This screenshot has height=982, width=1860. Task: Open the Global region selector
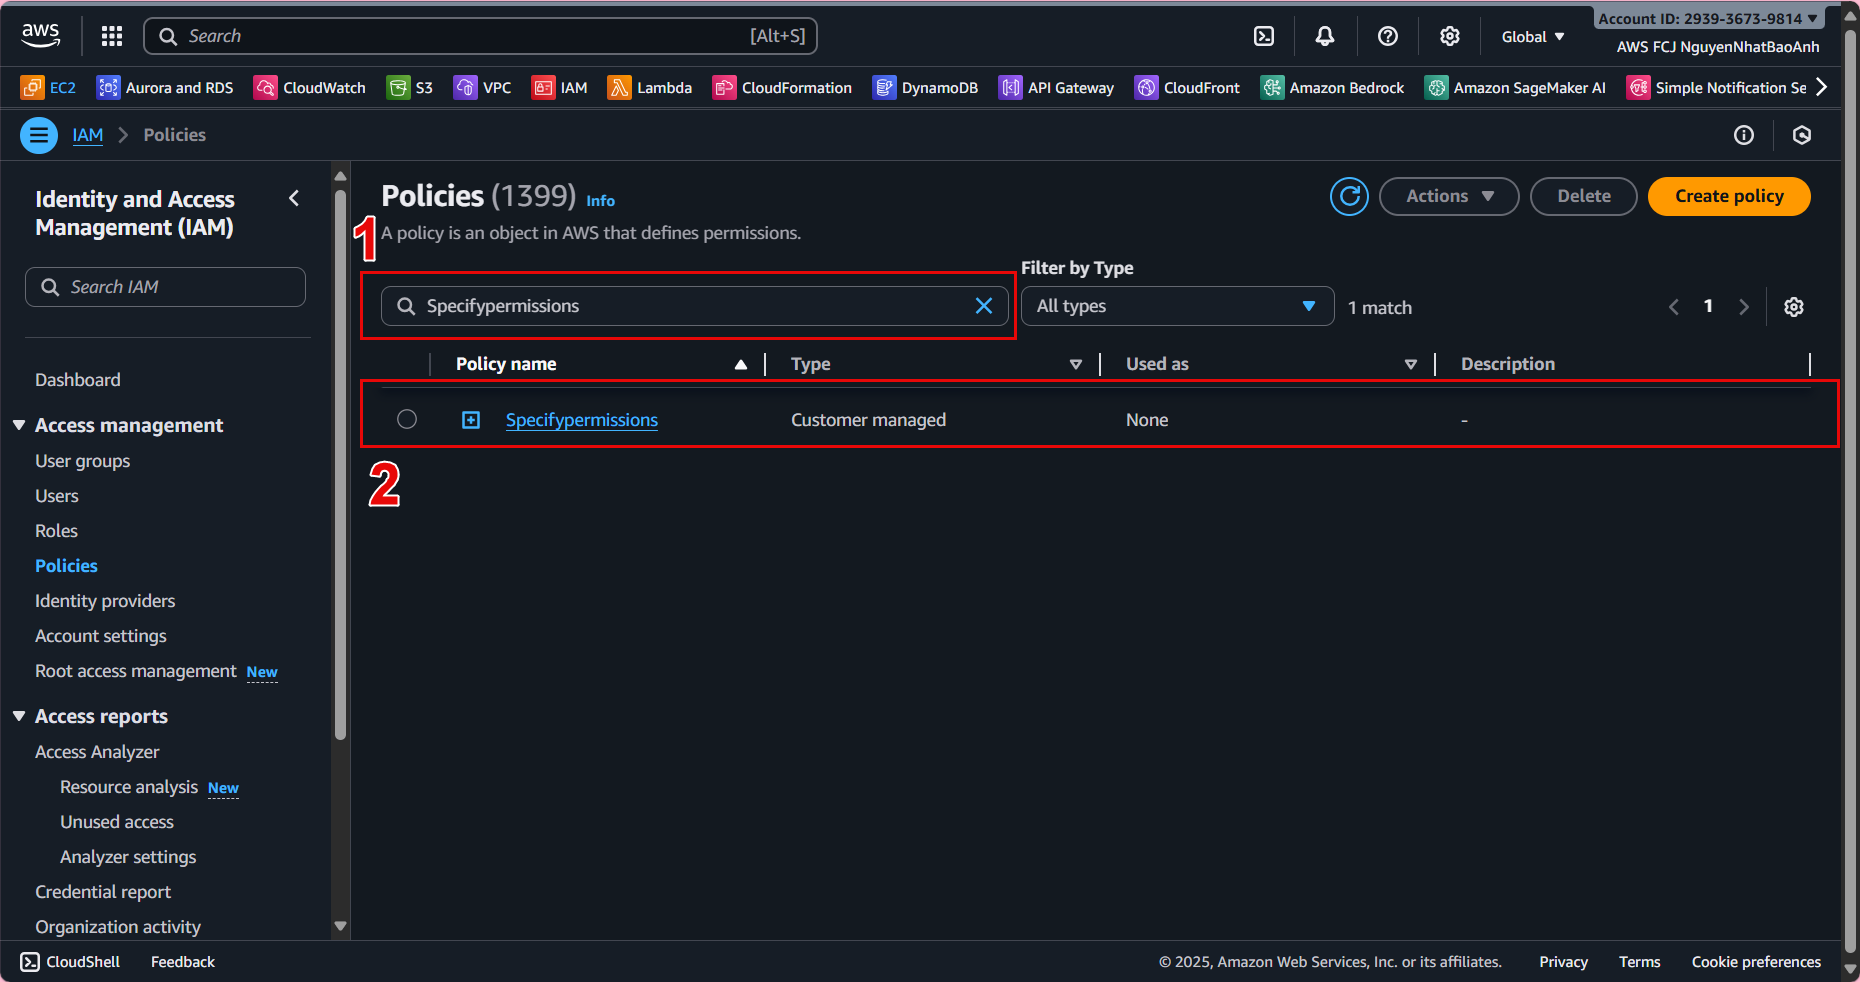[1532, 36]
